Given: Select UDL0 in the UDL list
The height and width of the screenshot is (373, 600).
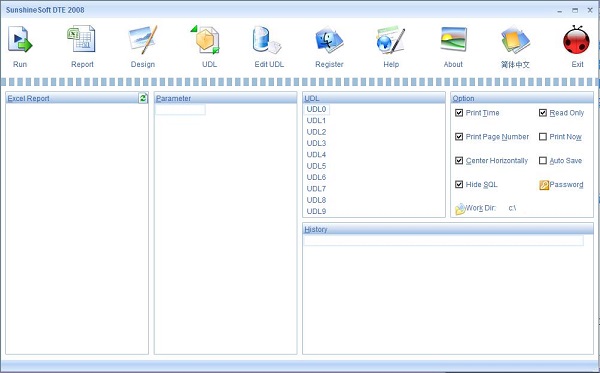Looking at the screenshot, I should coord(316,109).
